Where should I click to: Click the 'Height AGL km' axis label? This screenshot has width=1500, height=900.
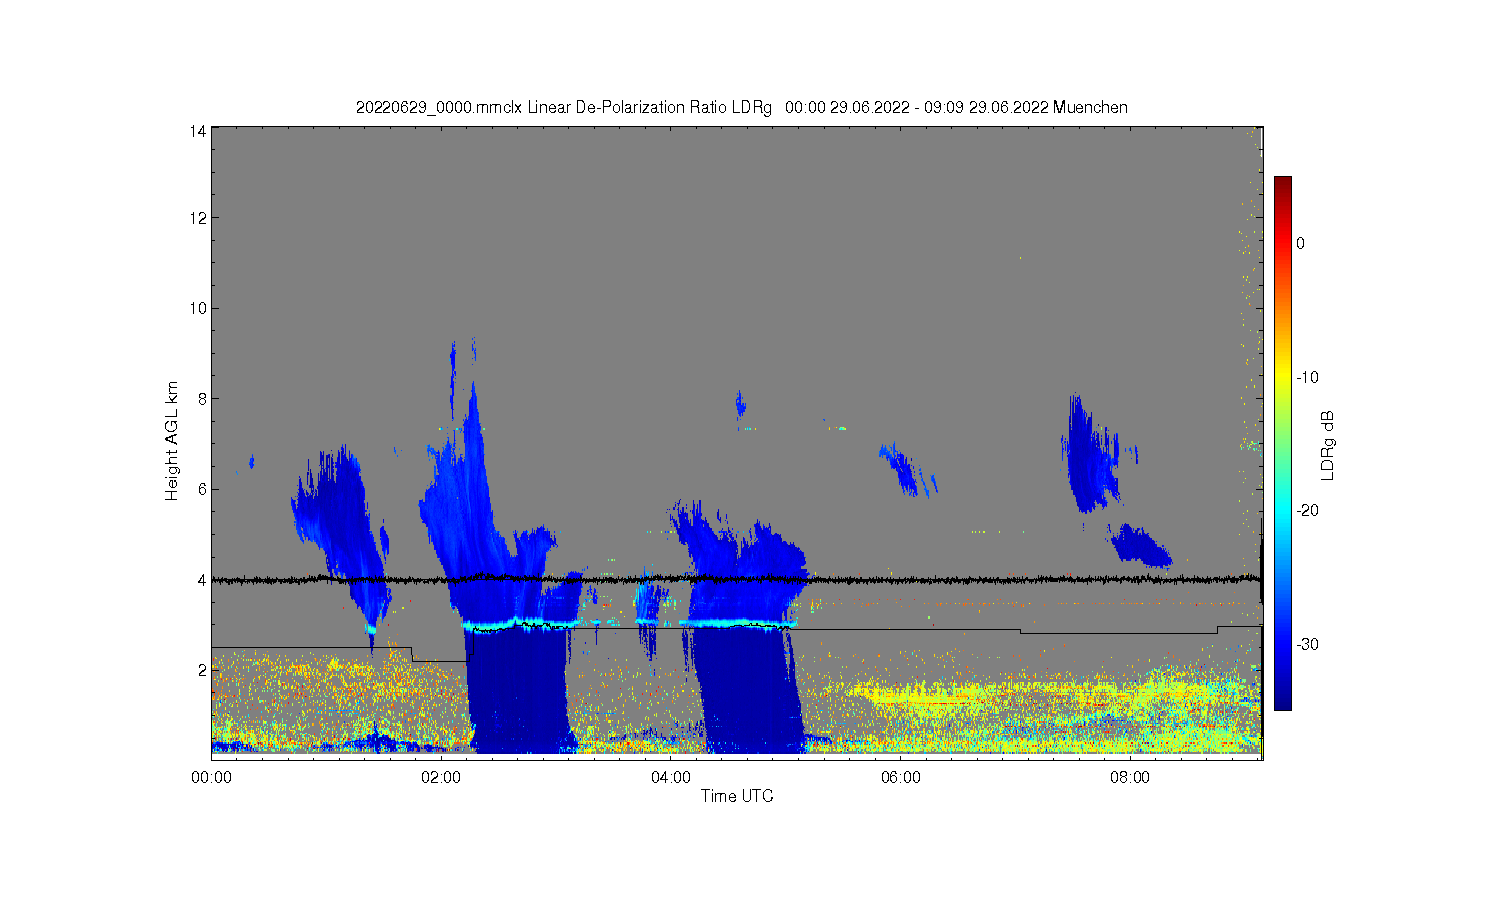(x=172, y=441)
